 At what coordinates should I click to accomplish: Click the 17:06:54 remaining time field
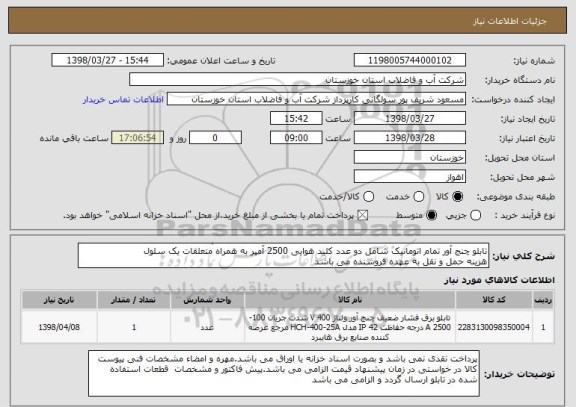tap(137, 138)
